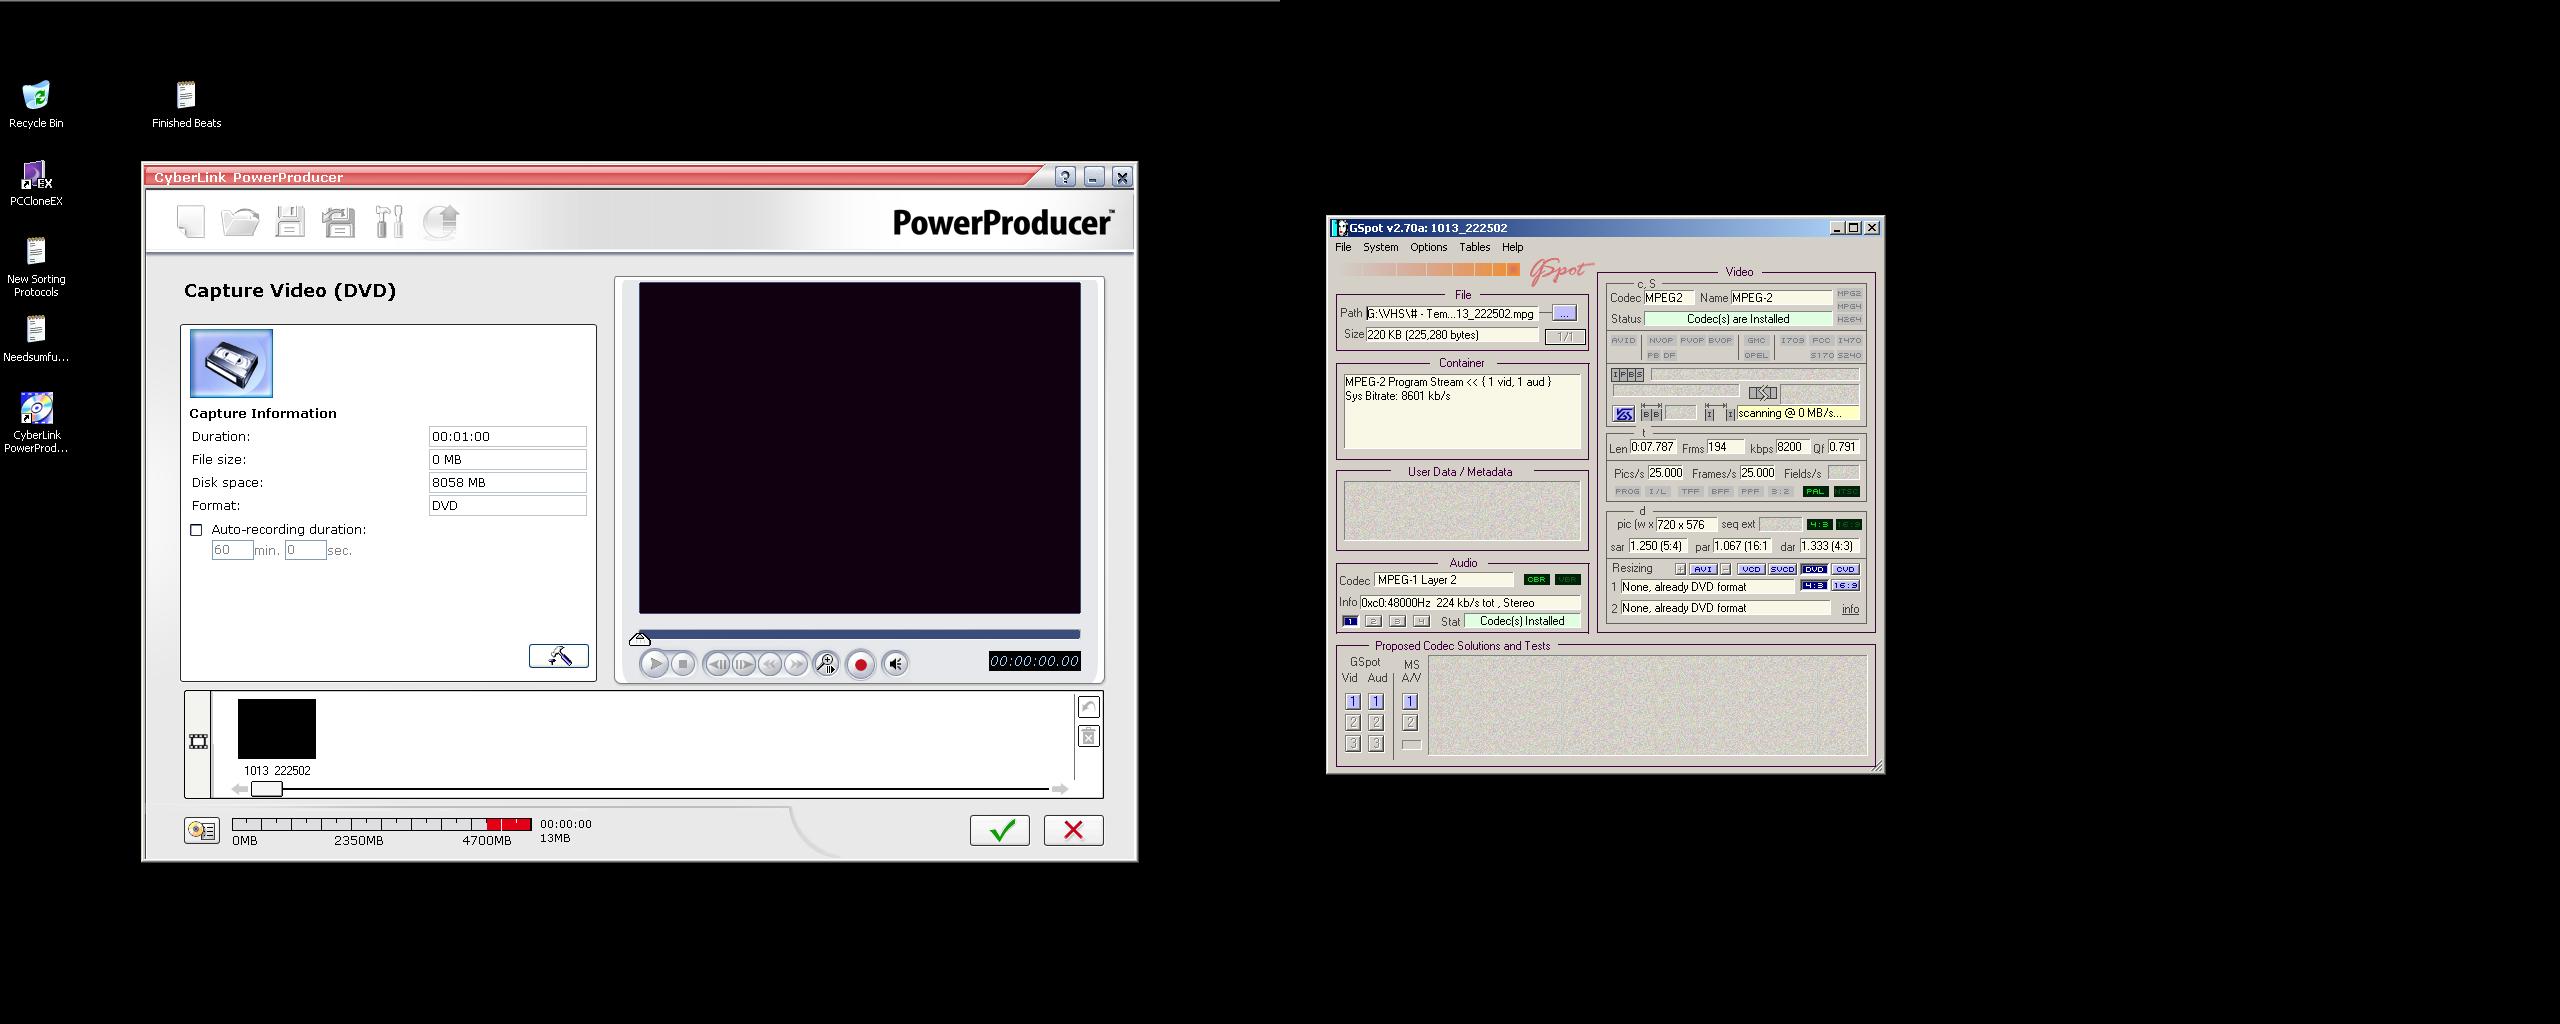Click the VCD resizing button in GSpot
The height and width of the screenshot is (1024, 2560).
[x=1750, y=569]
